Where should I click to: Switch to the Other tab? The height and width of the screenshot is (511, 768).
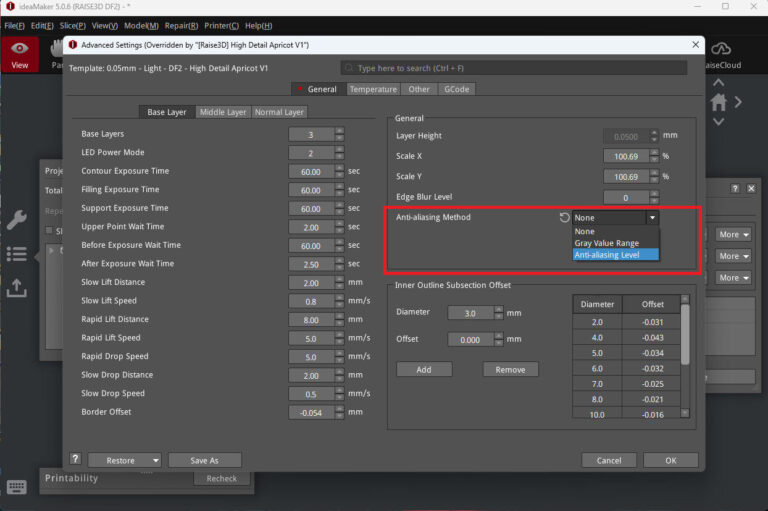click(x=419, y=89)
